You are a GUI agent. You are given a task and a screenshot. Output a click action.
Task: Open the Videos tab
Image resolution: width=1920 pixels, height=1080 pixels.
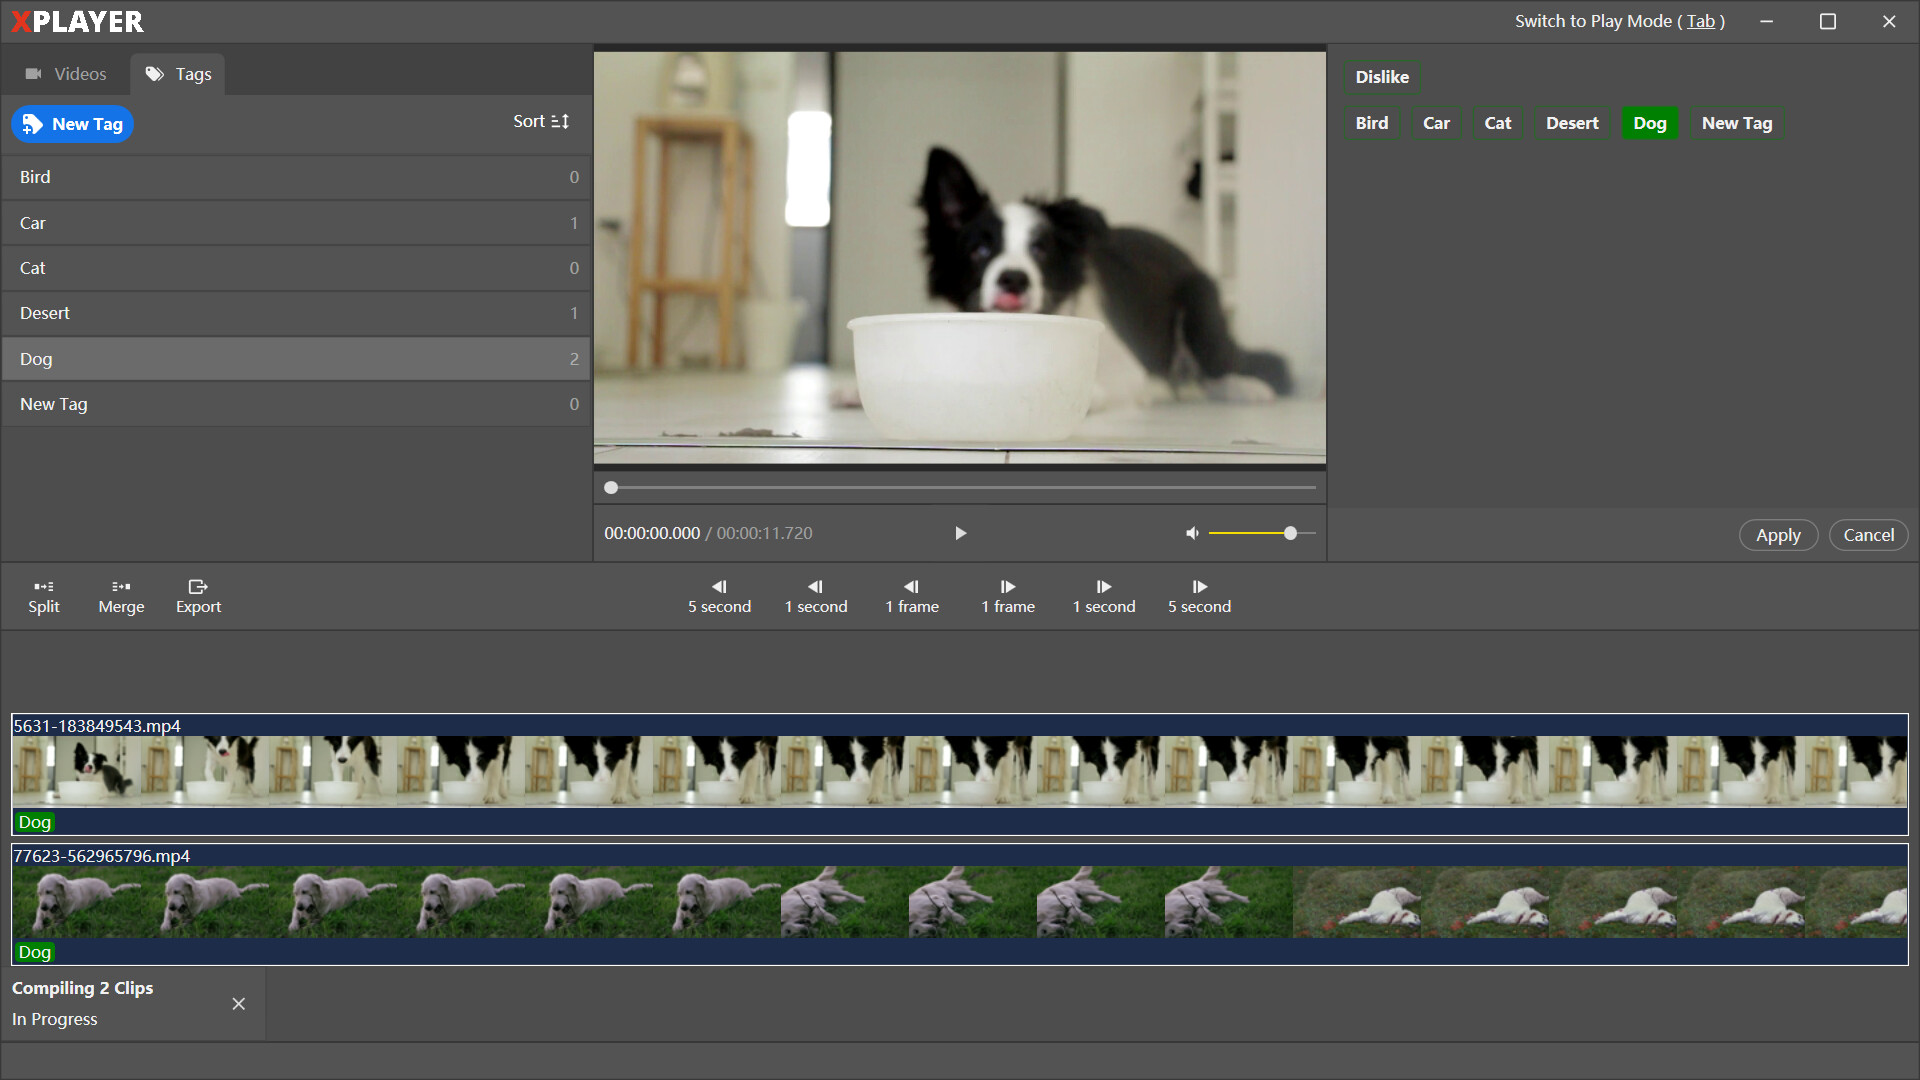[66, 74]
